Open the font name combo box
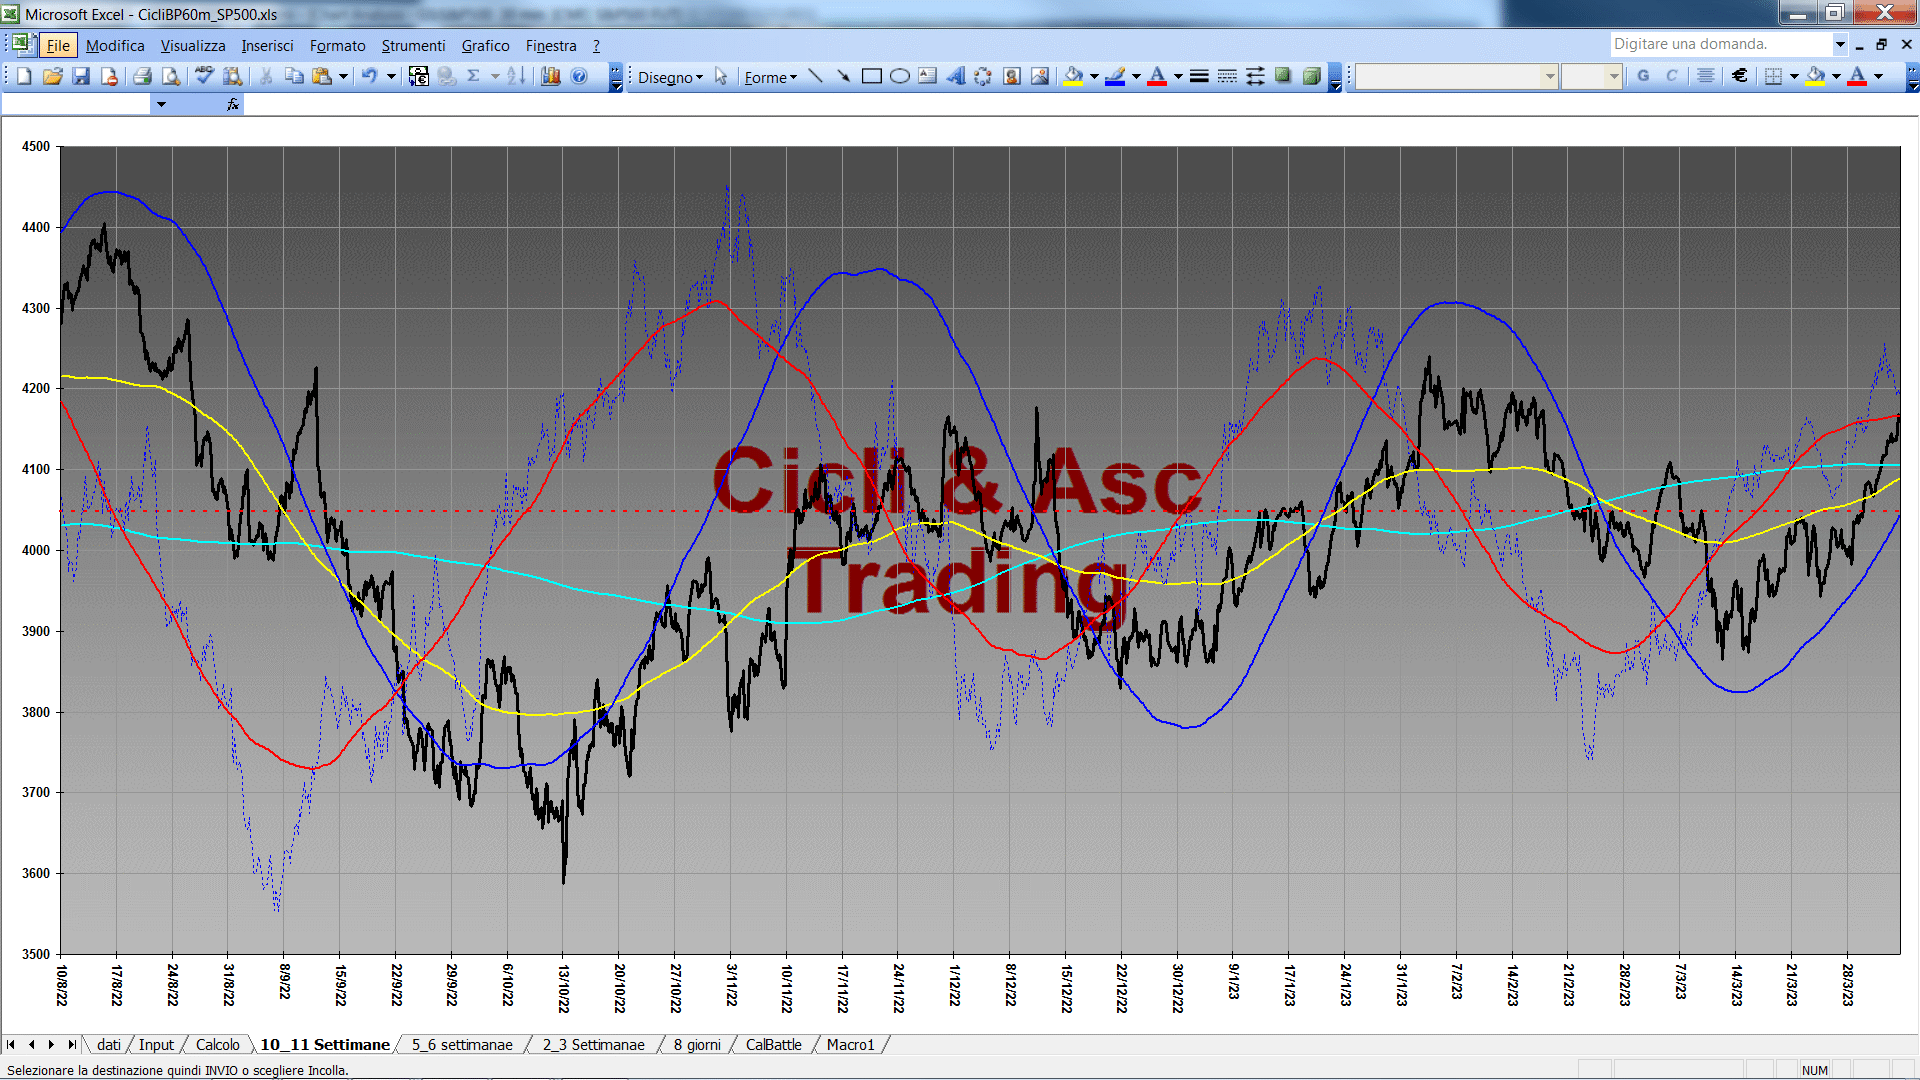The height and width of the screenshot is (1080, 1920). click(x=1456, y=76)
